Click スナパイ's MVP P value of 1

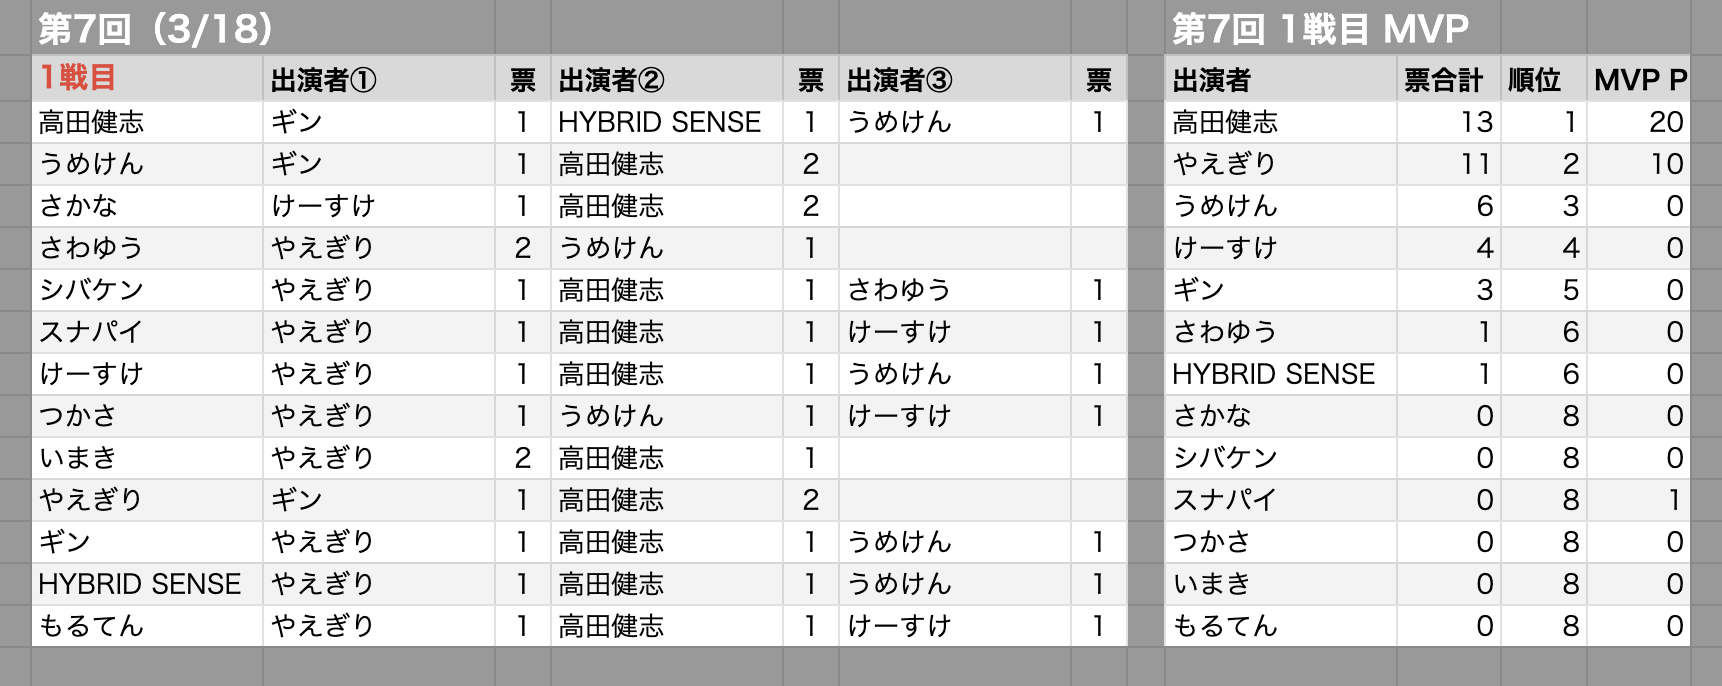coord(1639,500)
